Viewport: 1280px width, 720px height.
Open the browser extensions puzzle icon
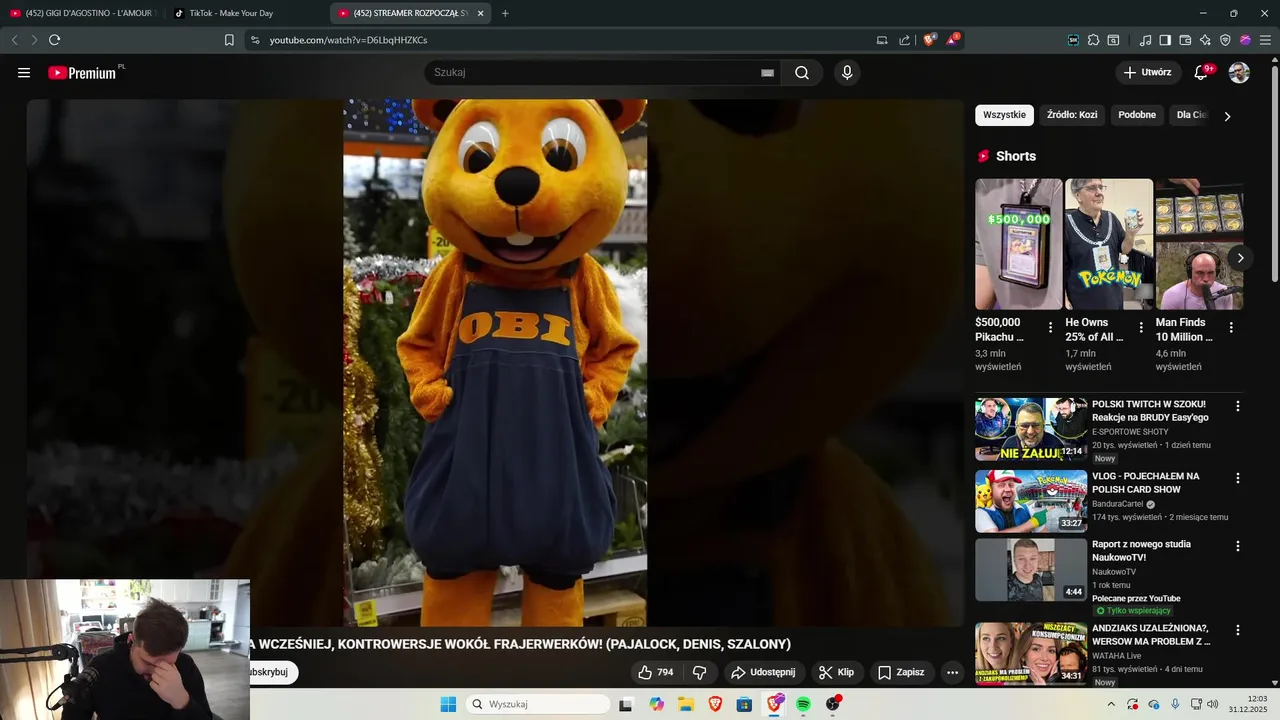tap(1093, 40)
